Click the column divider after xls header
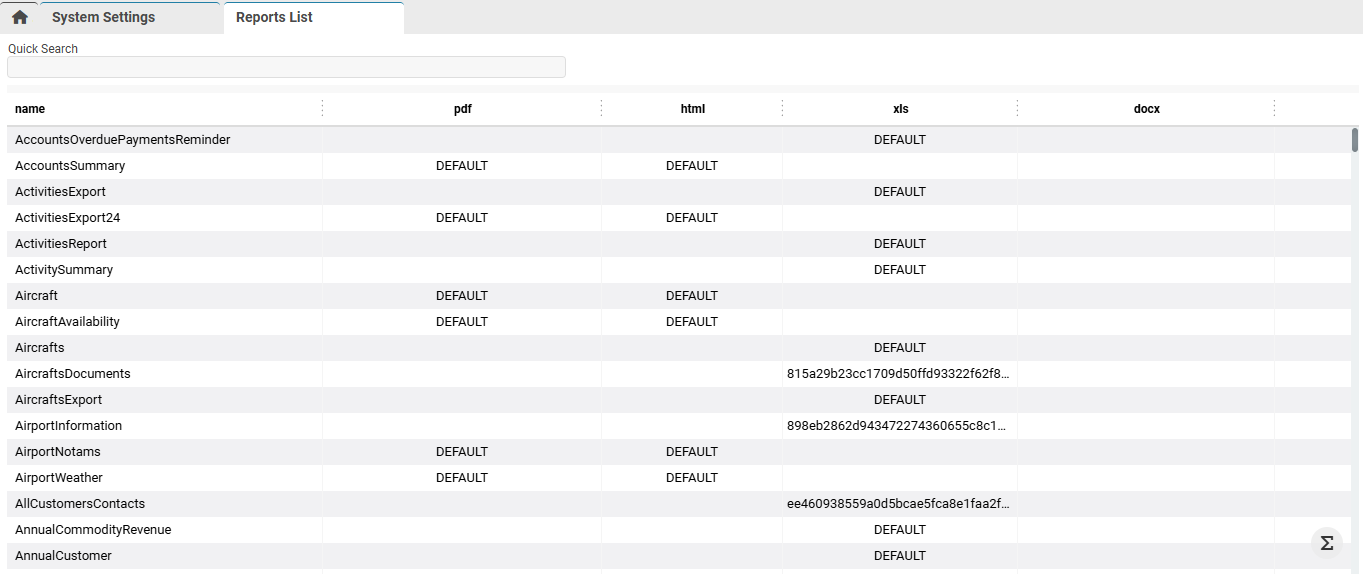The width and height of the screenshot is (1363, 574). pos(1017,109)
